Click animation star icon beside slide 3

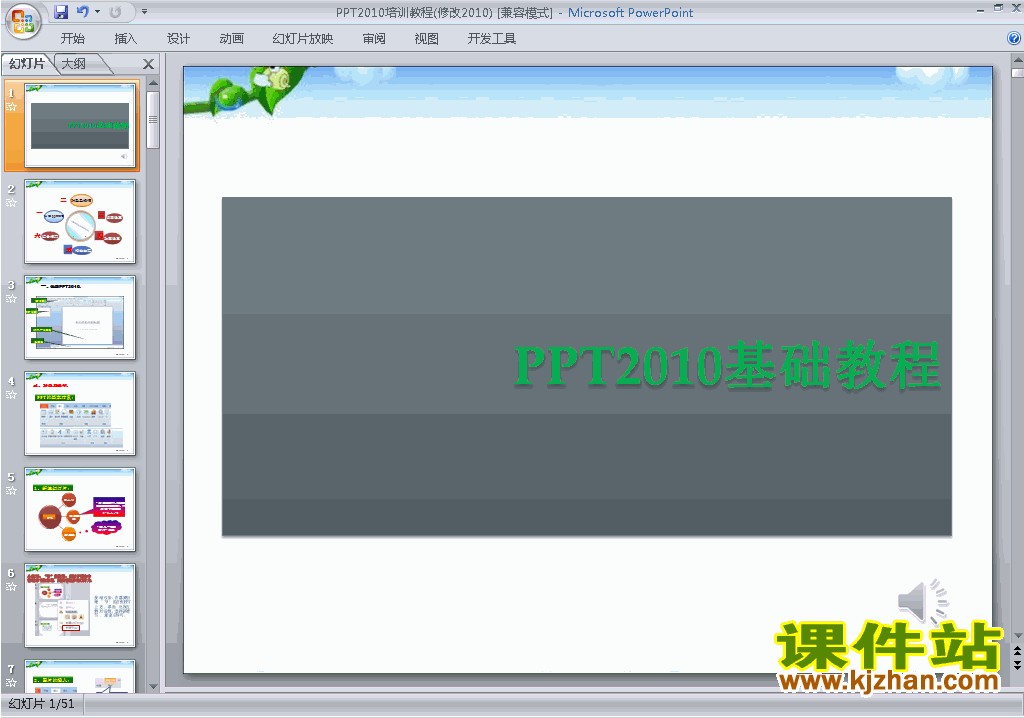tap(11, 299)
